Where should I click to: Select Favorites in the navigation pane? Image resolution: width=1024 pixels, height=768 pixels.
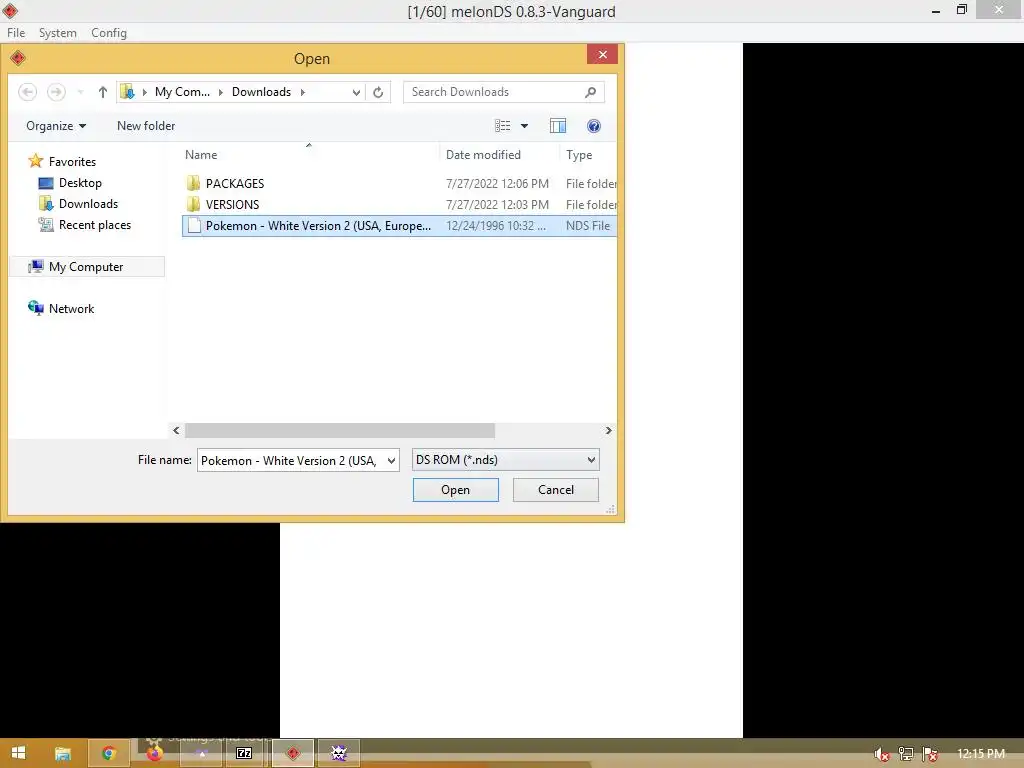(x=62, y=161)
